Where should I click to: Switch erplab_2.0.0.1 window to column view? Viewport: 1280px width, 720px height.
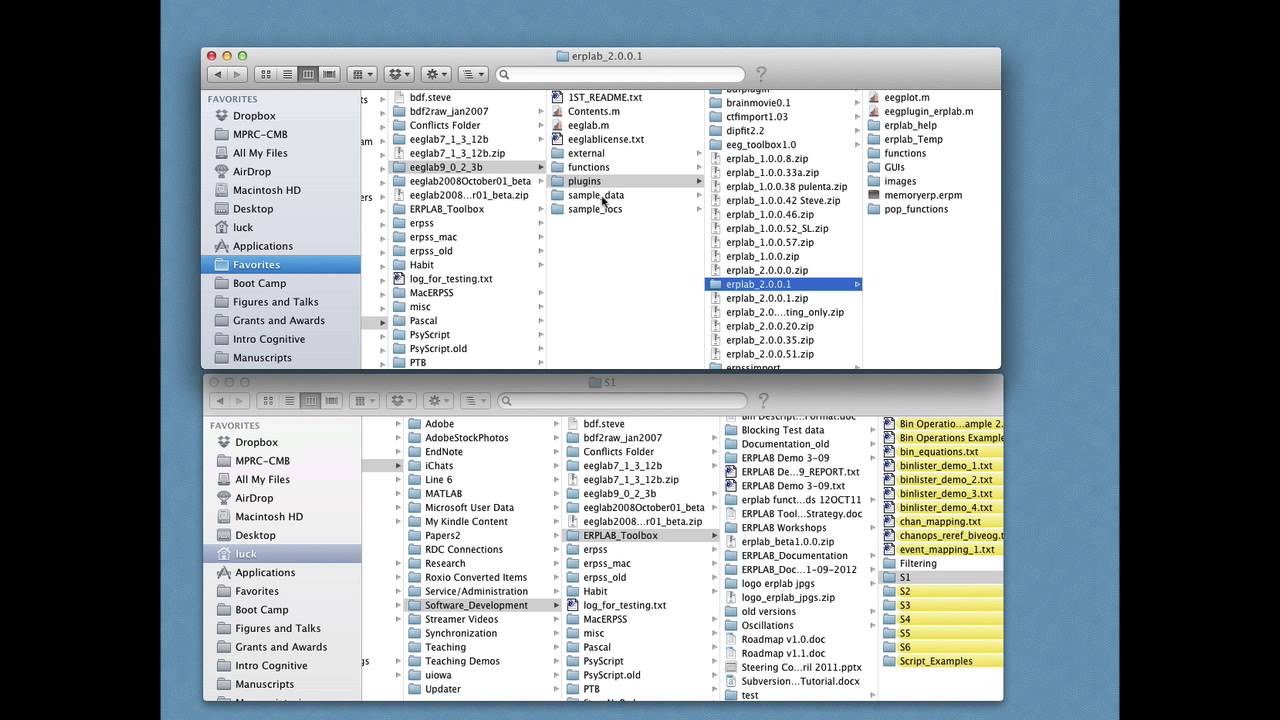click(308, 74)
